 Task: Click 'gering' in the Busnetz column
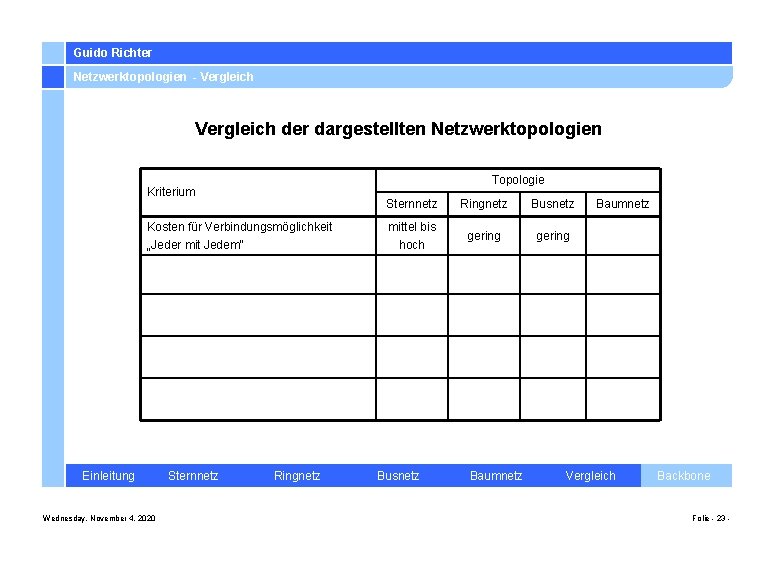553,236
